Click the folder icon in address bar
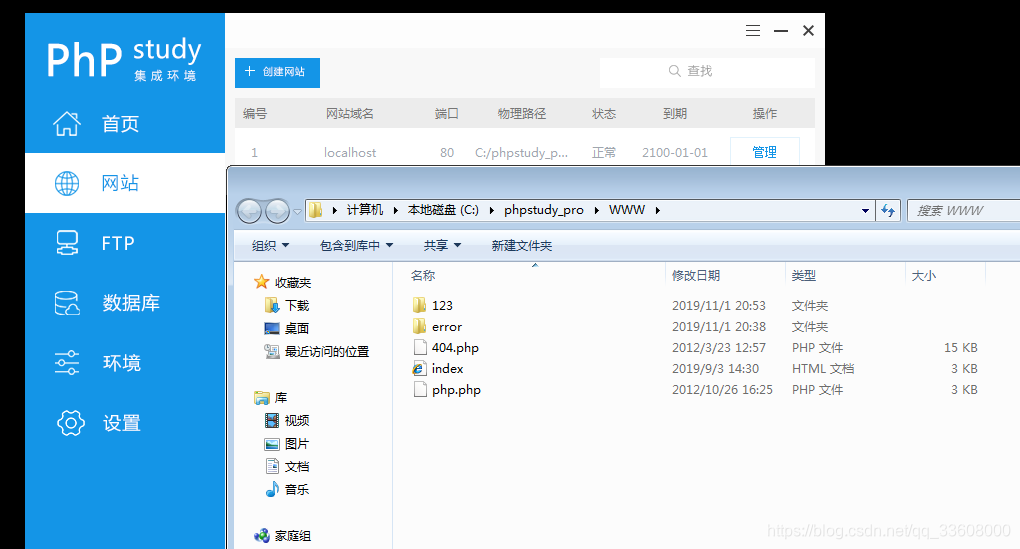Screen dimensions: 1020x549 click(x=315, y=210)
